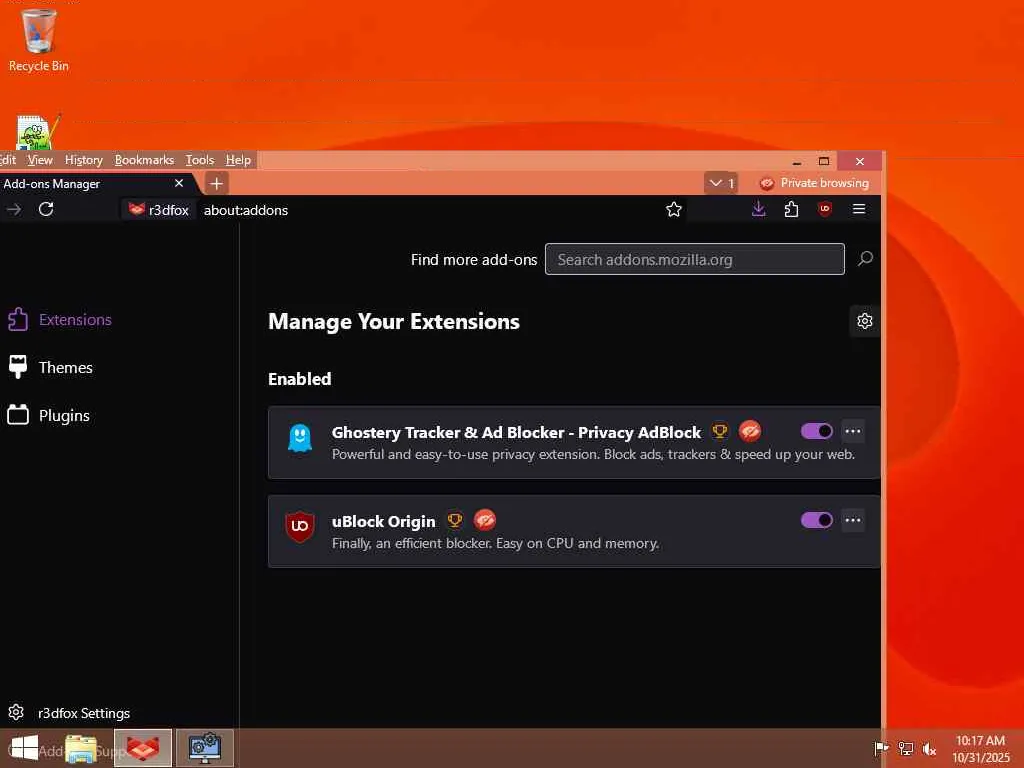Open more options for uBlock Origin
The image size is (1024, 768).
[853, 520]
